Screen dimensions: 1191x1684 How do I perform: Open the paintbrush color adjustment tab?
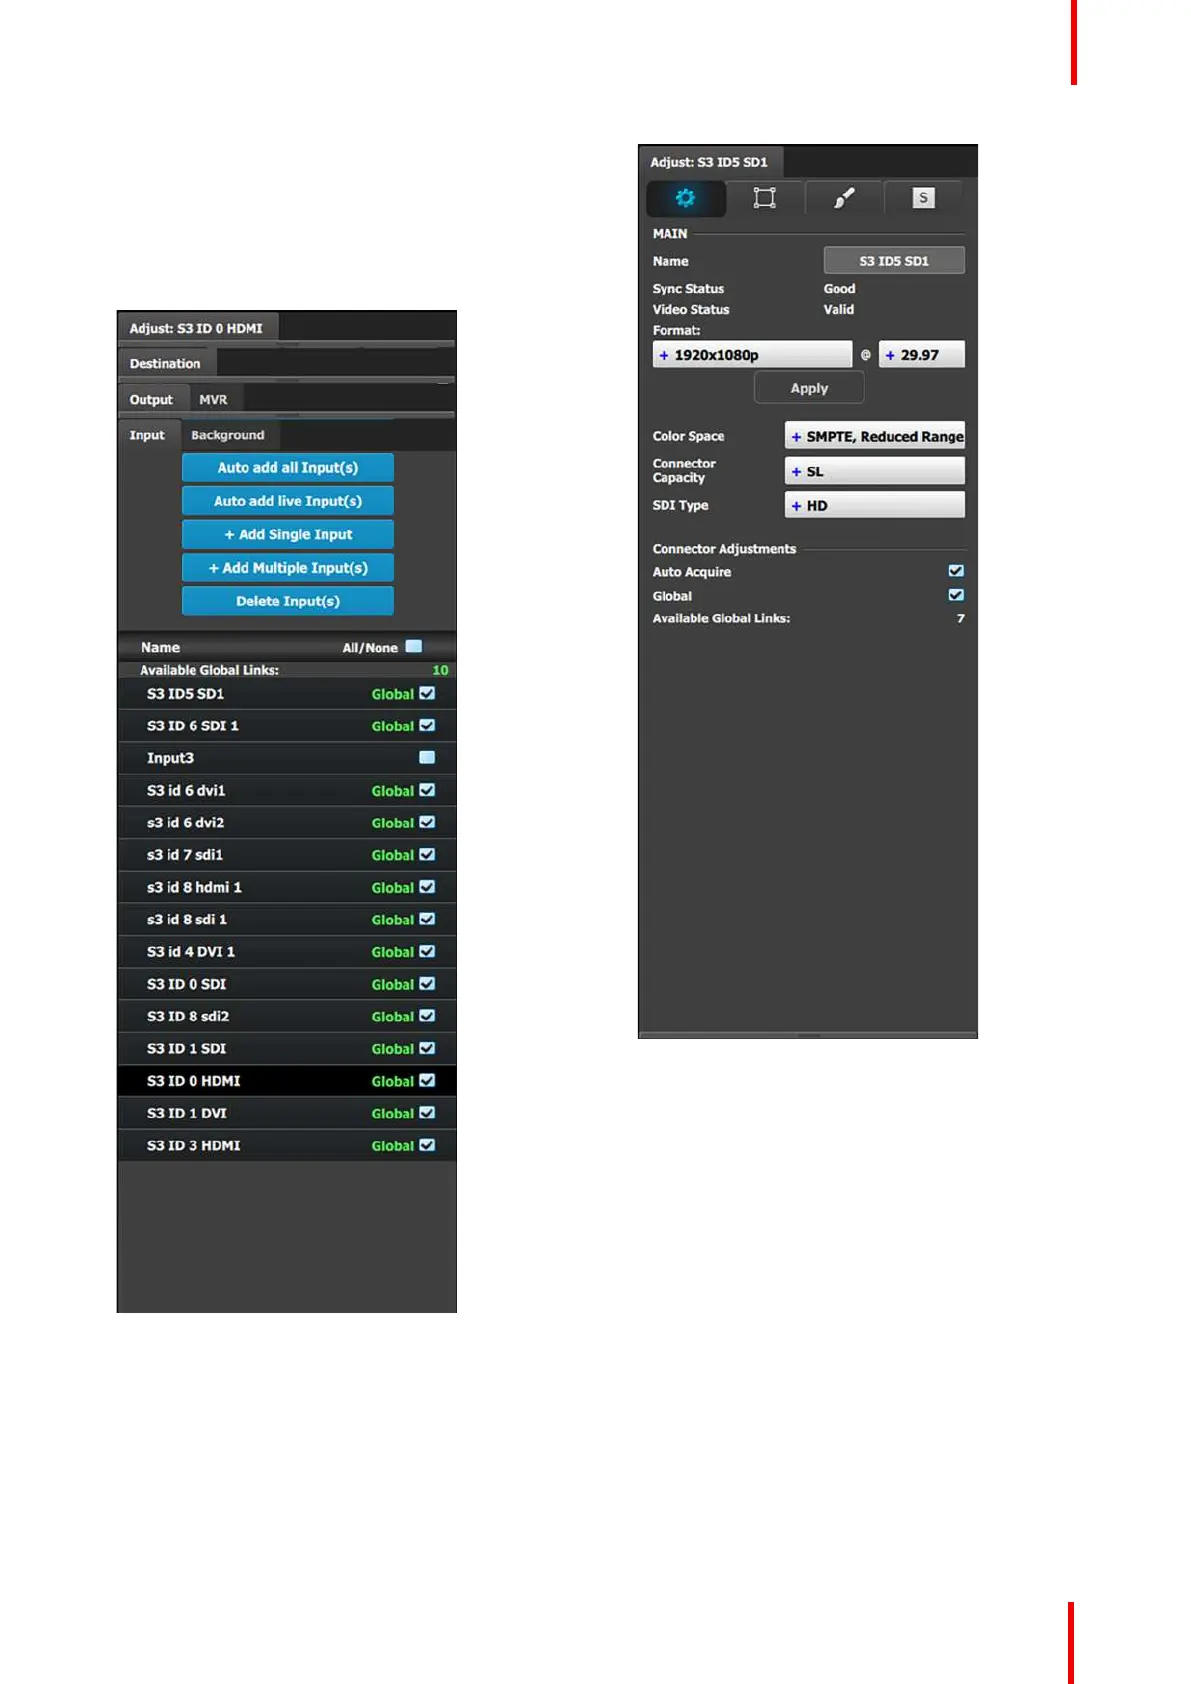coord(844,198)
